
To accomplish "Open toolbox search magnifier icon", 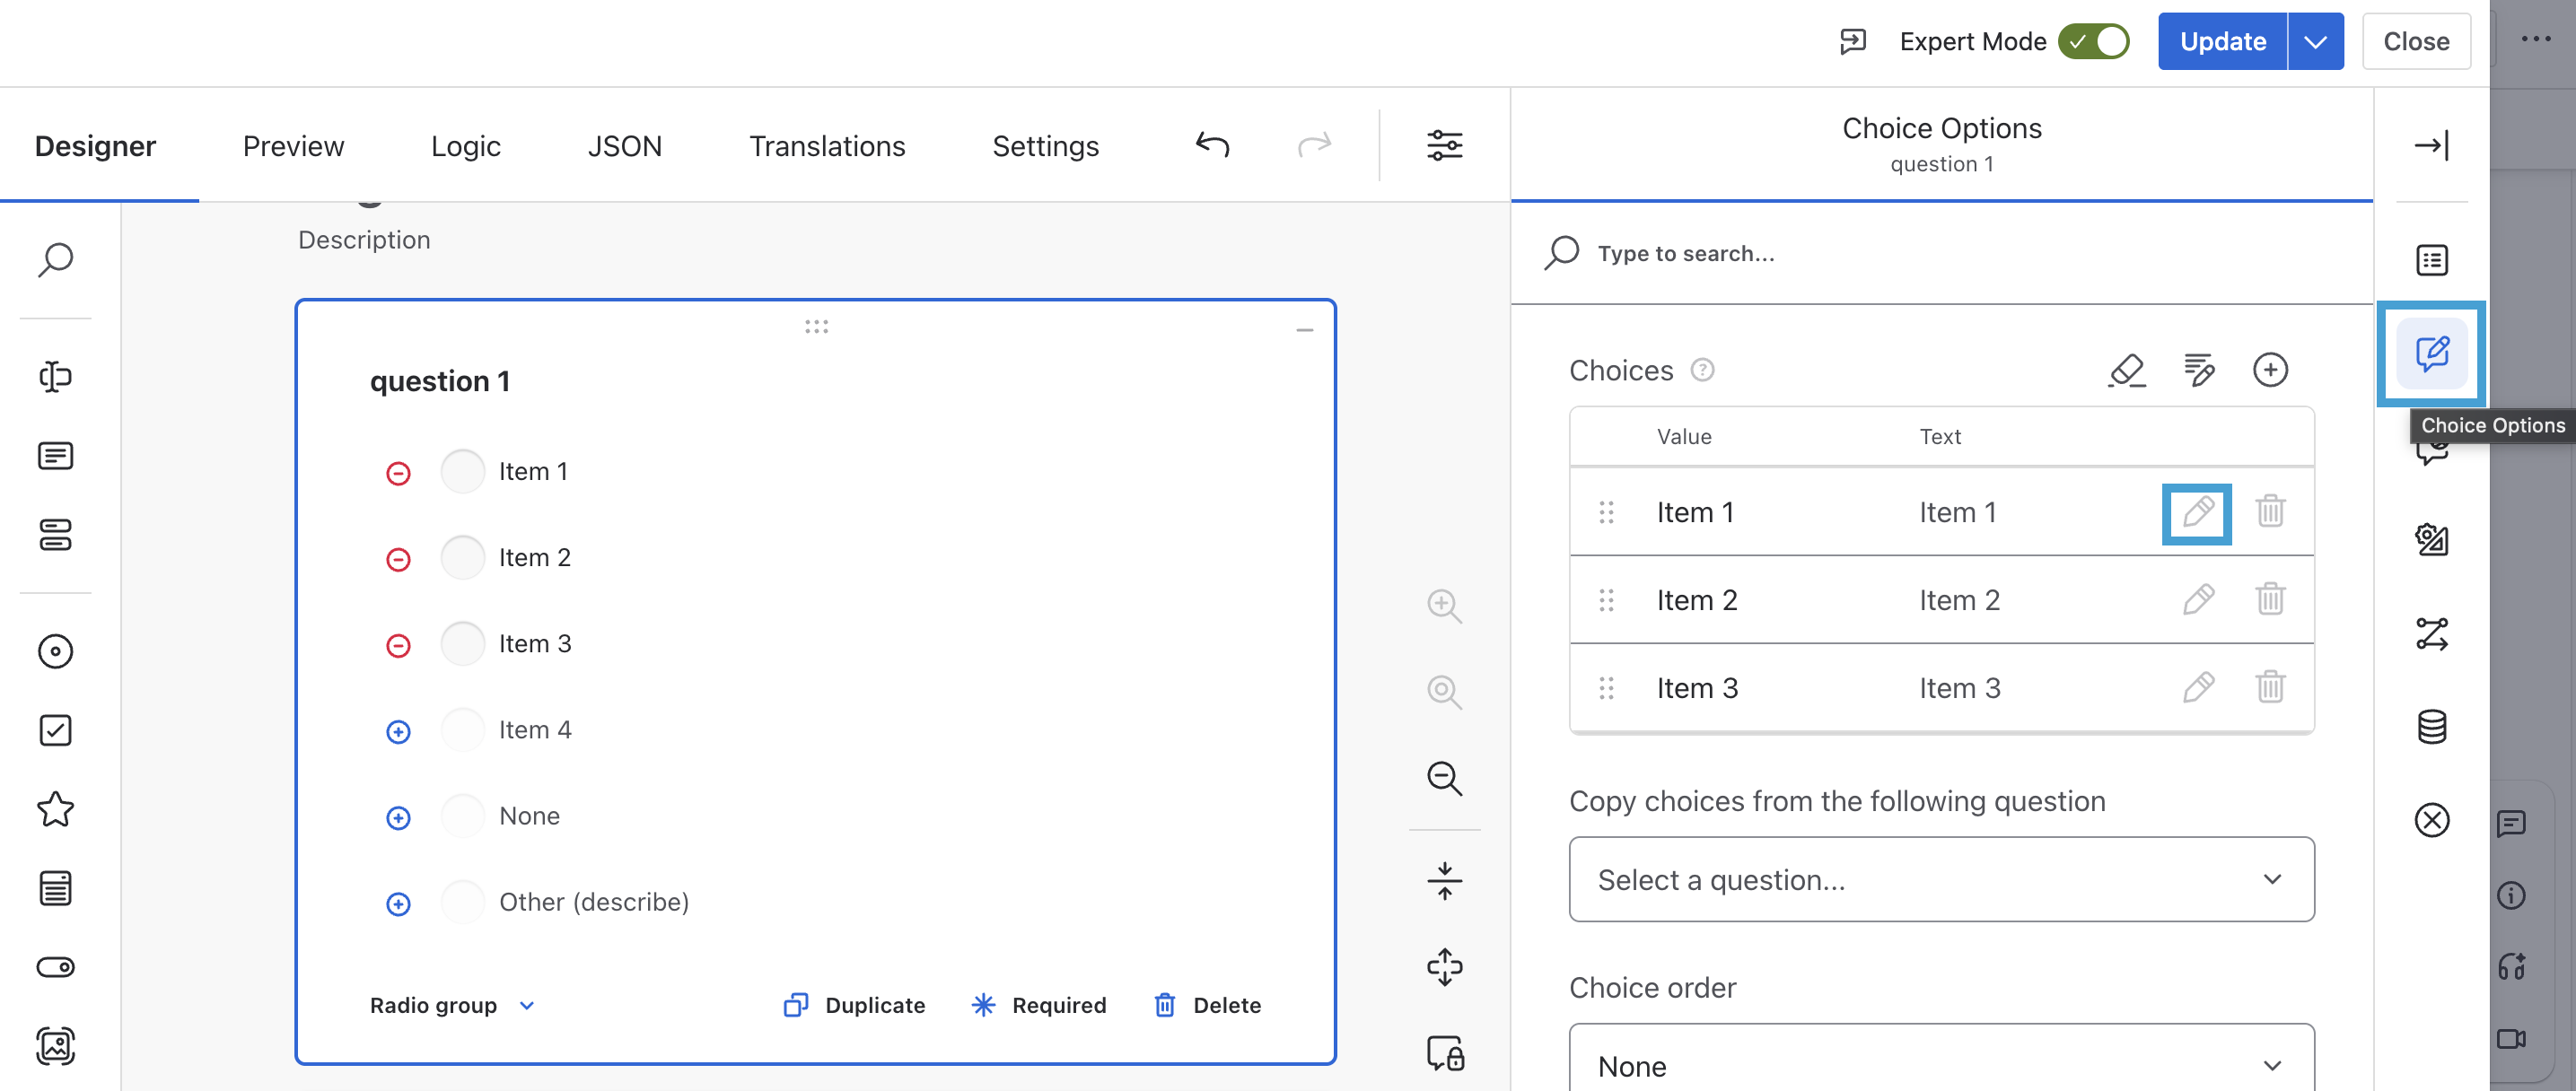I will 55,260.
